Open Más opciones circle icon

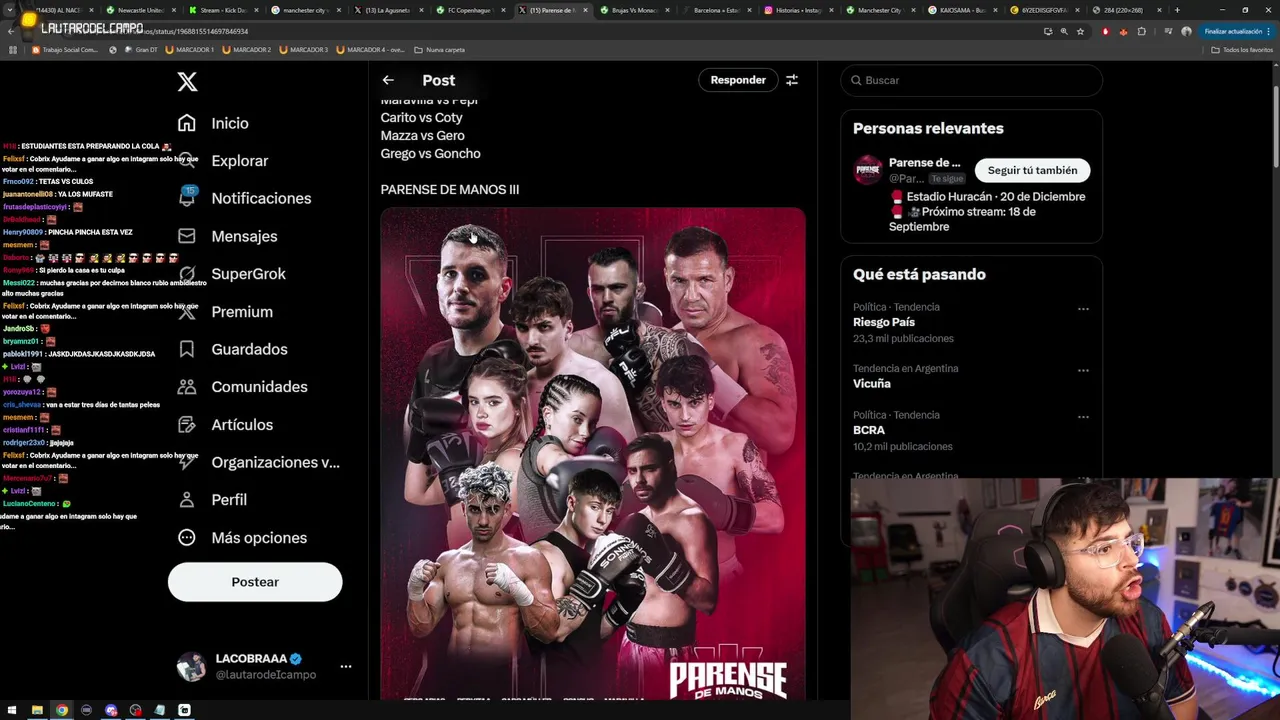(x=187, y=538)
